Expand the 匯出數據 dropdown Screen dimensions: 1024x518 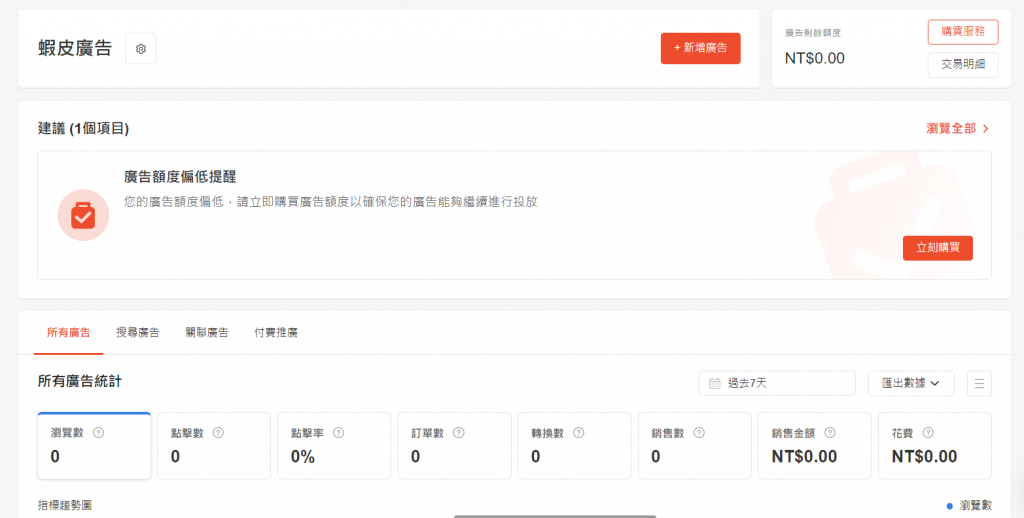[x=911, y=383]
